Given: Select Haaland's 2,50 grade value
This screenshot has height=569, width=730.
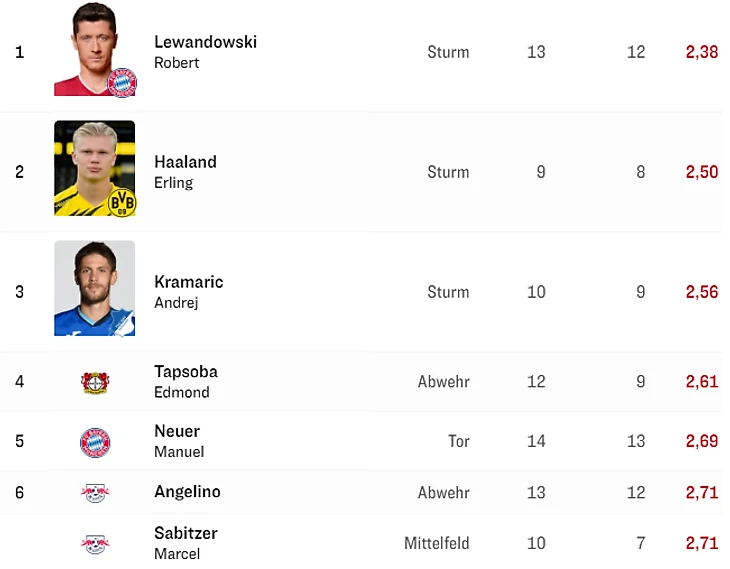Looking at the screenshot, I should tap(701, 172).
